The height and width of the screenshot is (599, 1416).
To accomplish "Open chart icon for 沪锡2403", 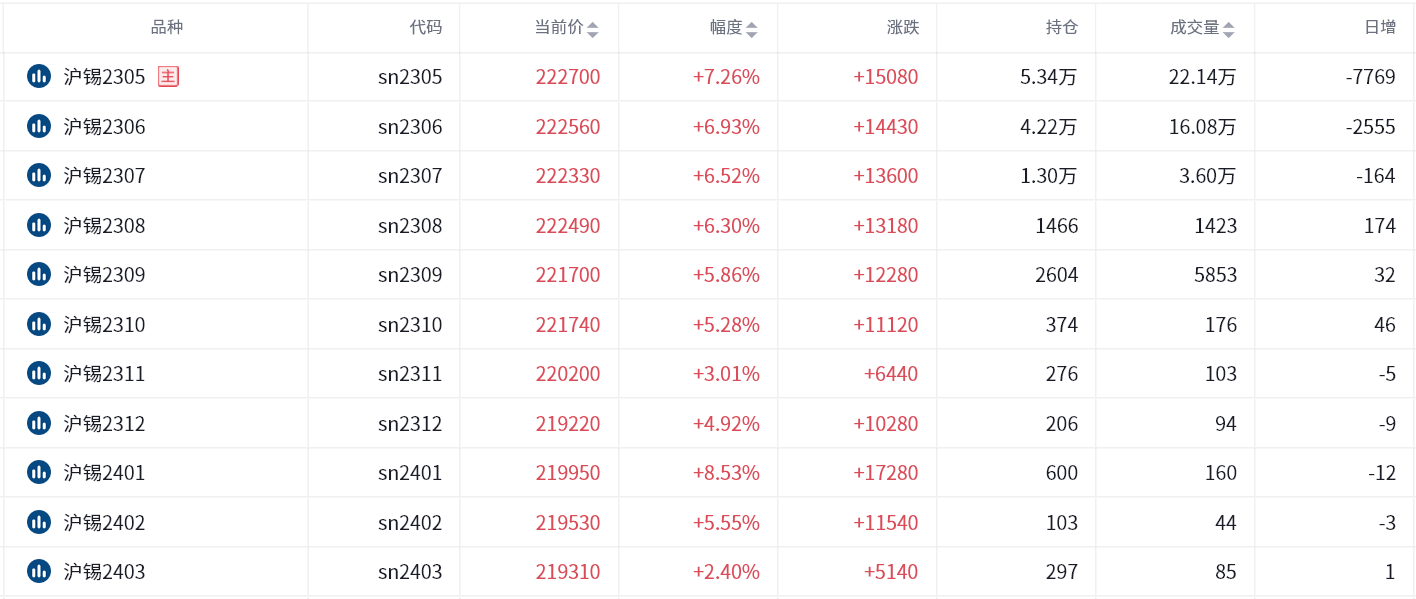I will click(x=39, y=571).
